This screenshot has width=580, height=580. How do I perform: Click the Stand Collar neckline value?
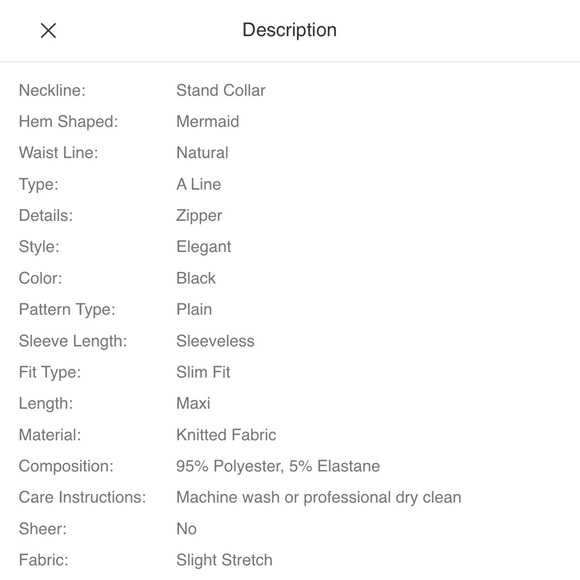point(221,90)
